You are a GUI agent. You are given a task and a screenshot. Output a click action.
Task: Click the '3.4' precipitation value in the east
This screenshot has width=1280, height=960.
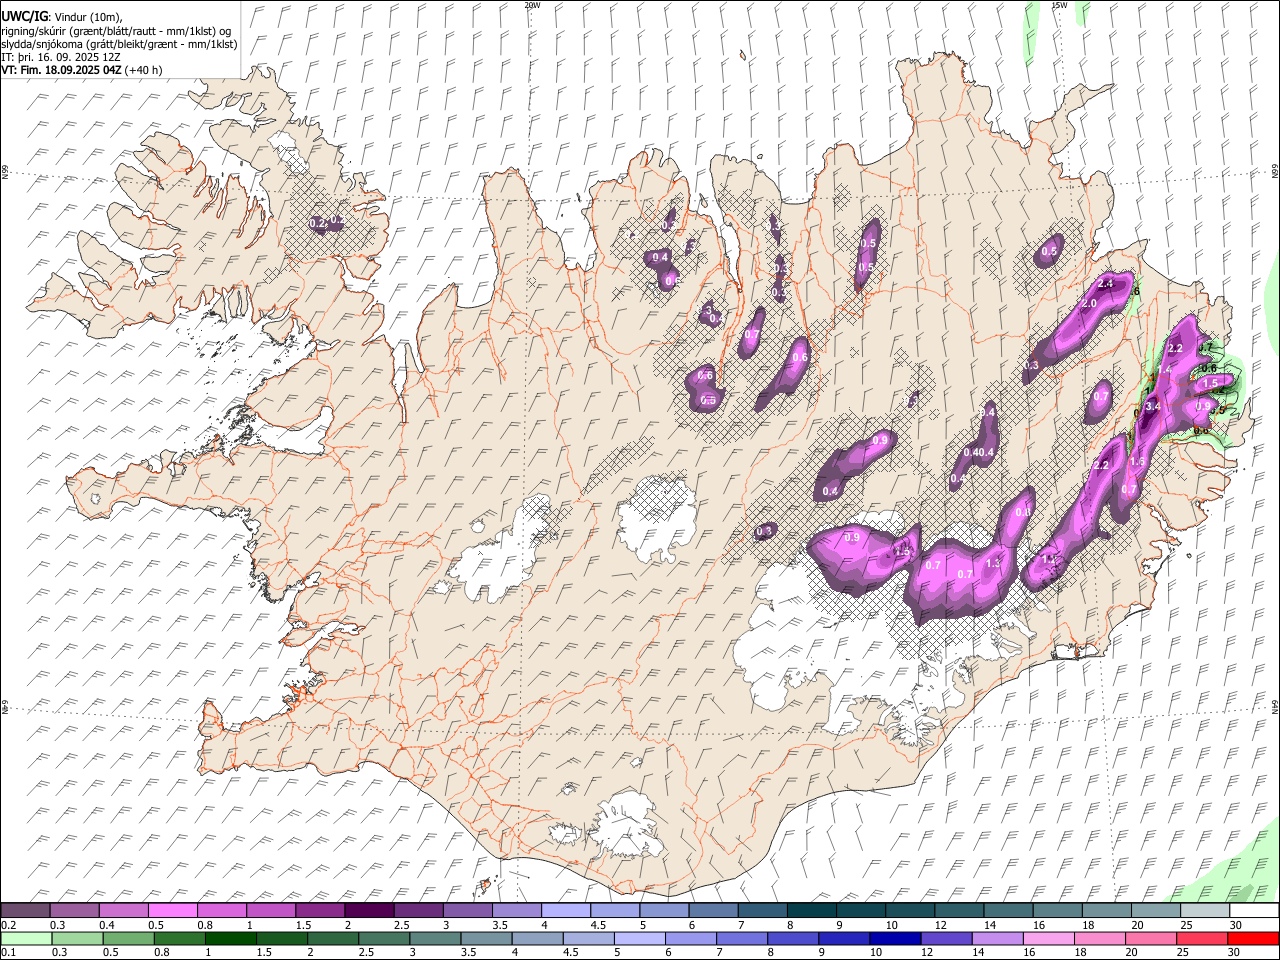click(1152, 406)
